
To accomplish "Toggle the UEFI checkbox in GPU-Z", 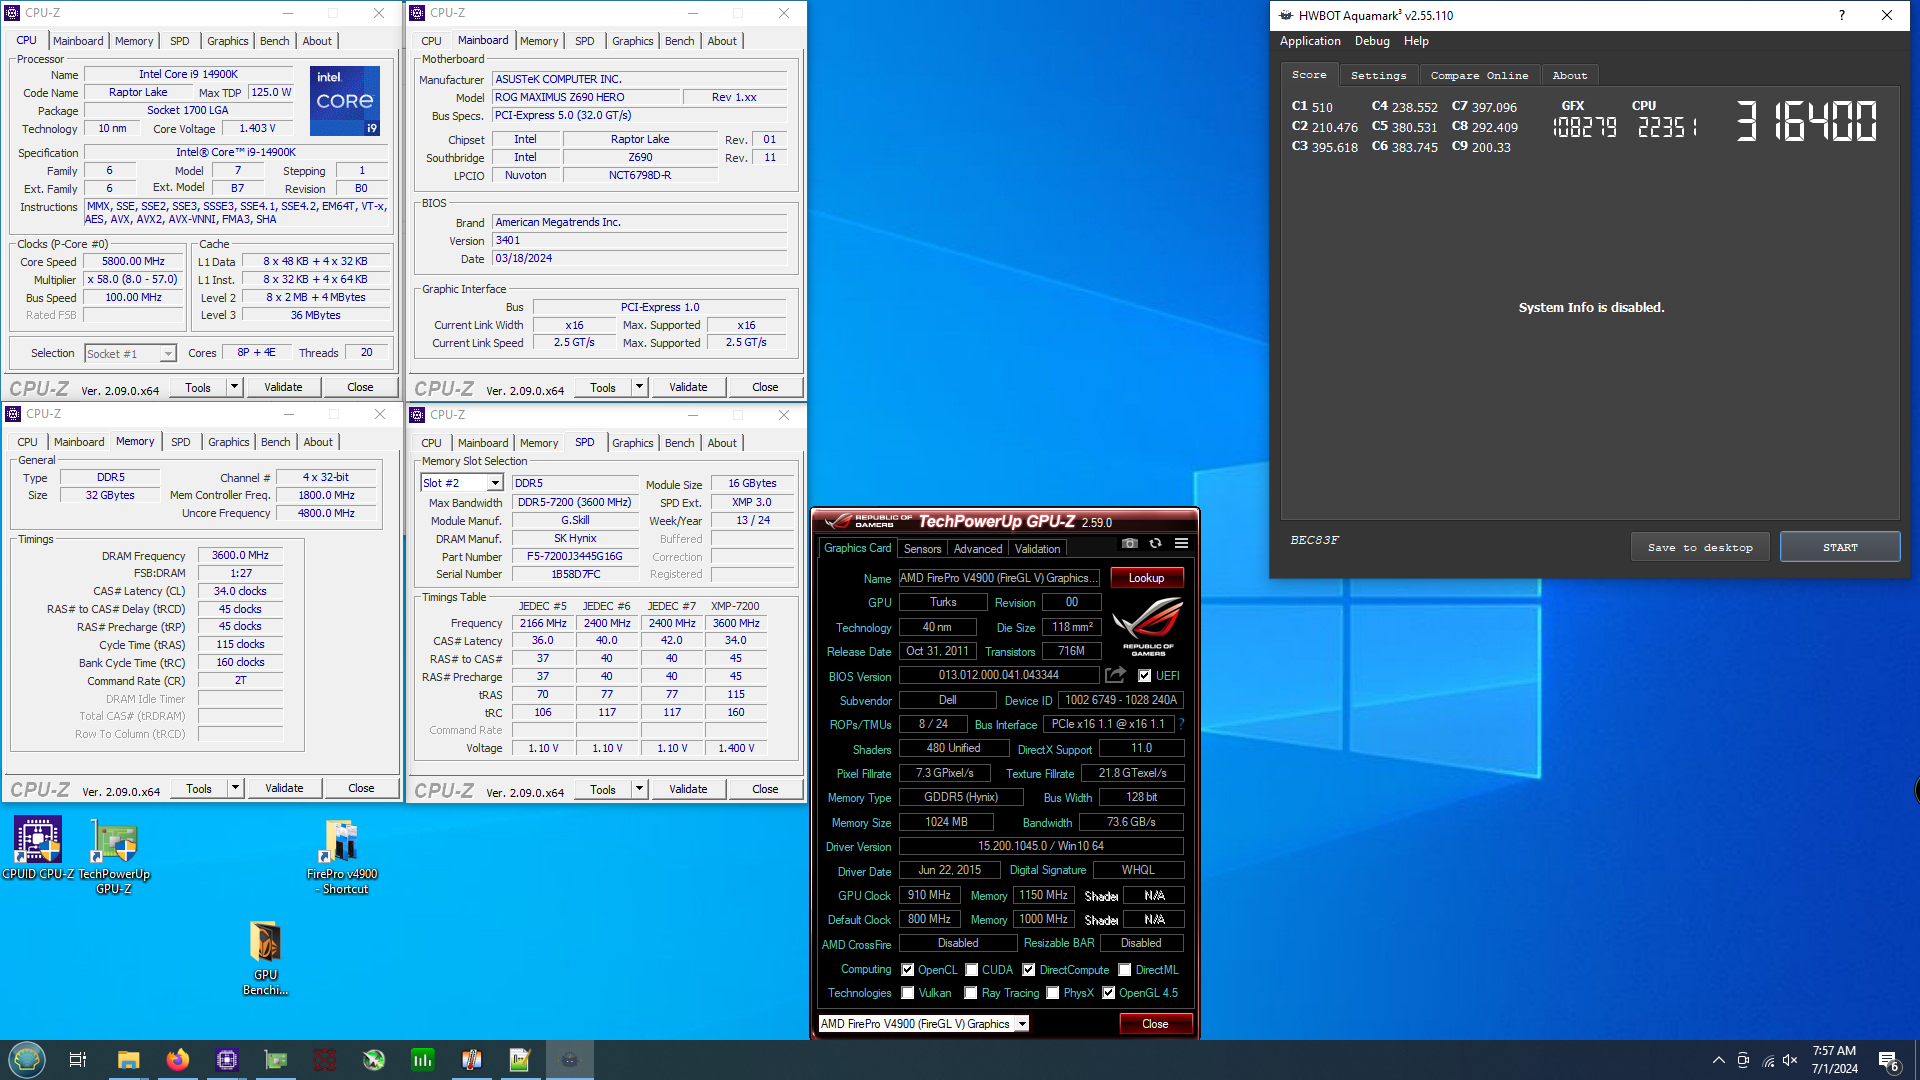I will pyautogui.click(x=1144, y=676).
